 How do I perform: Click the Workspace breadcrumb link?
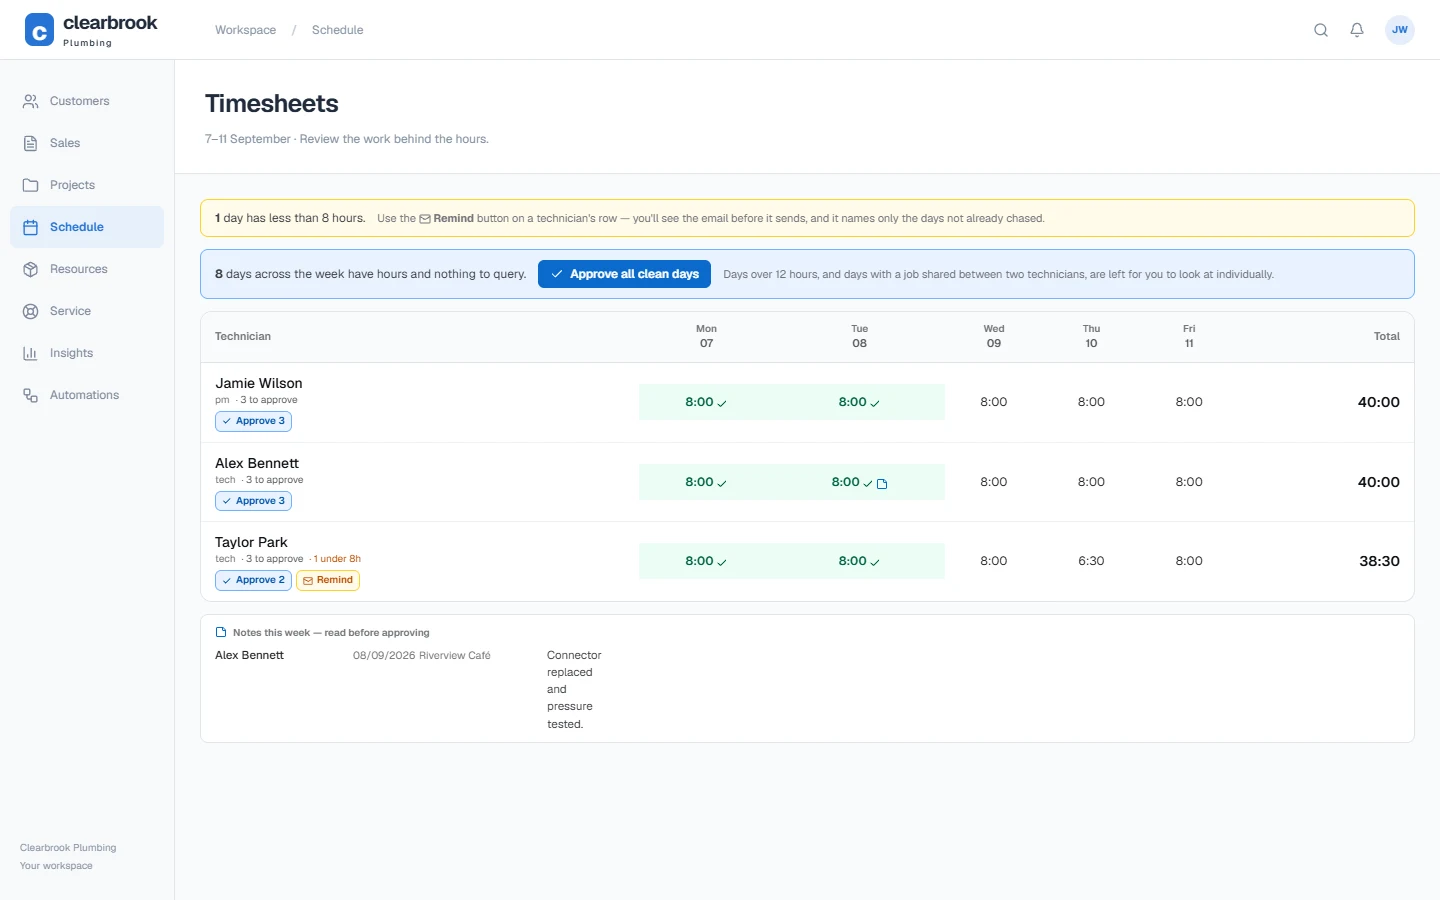tap(245, 30)
